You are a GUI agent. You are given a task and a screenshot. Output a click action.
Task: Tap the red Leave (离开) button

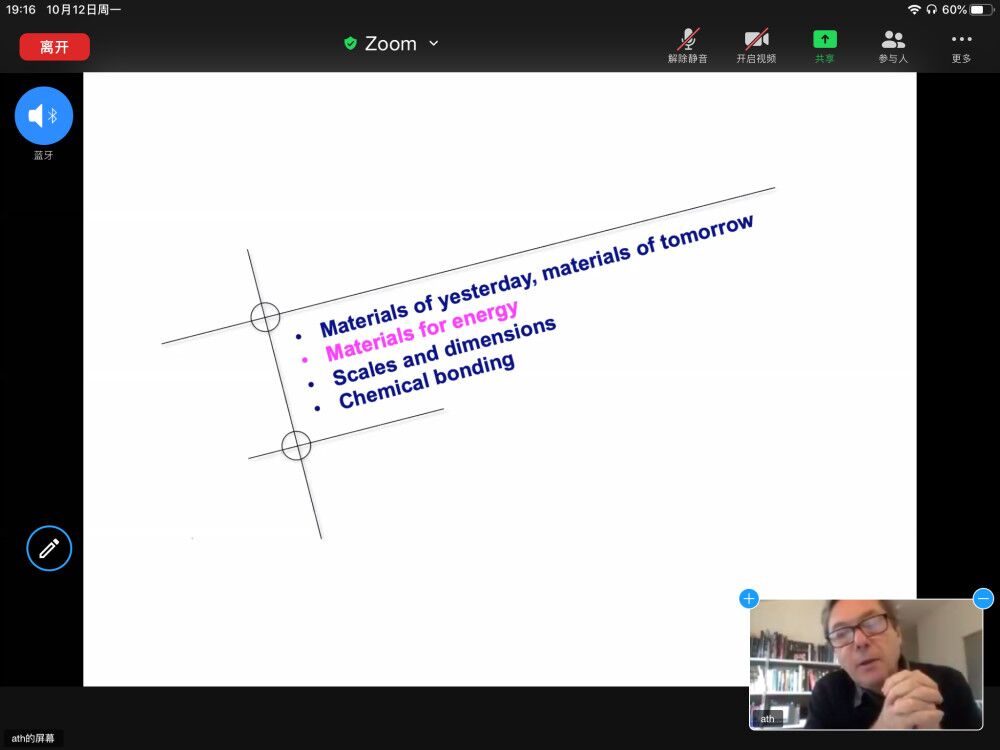click(x=54, y=47)
